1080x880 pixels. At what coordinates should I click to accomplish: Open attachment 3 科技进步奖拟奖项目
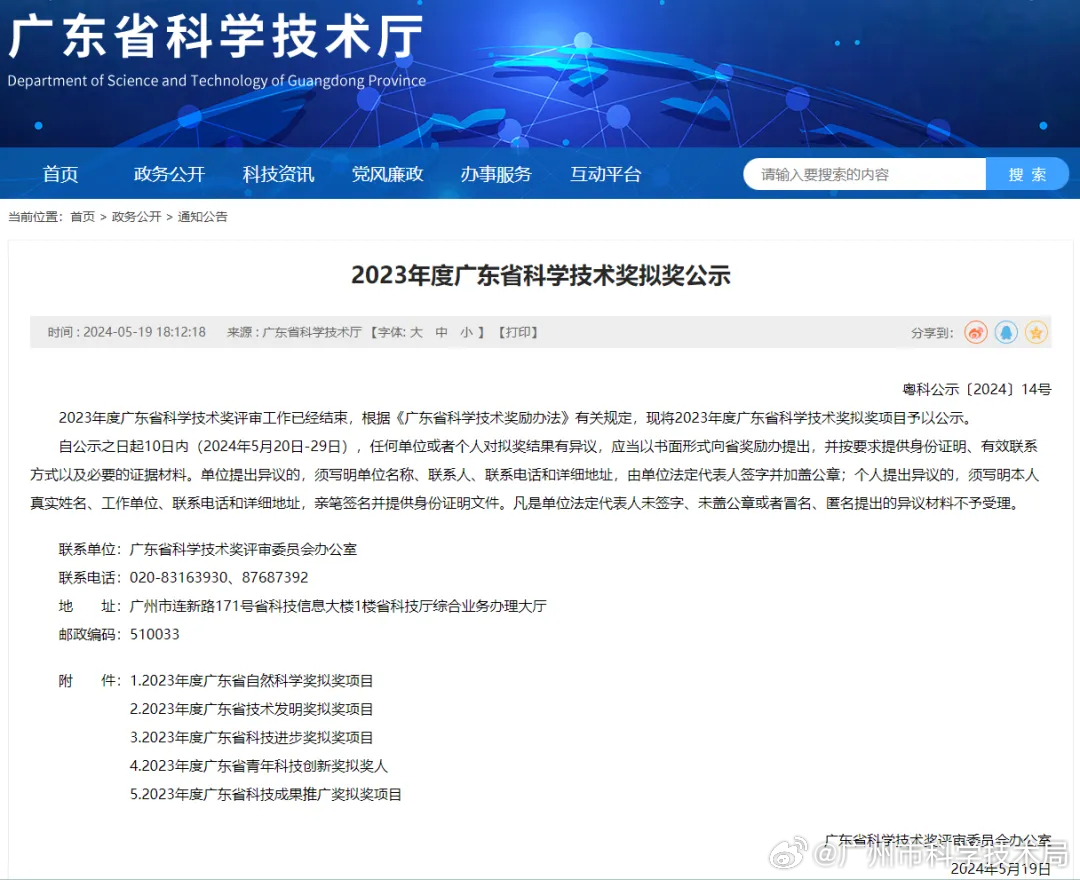253,737
